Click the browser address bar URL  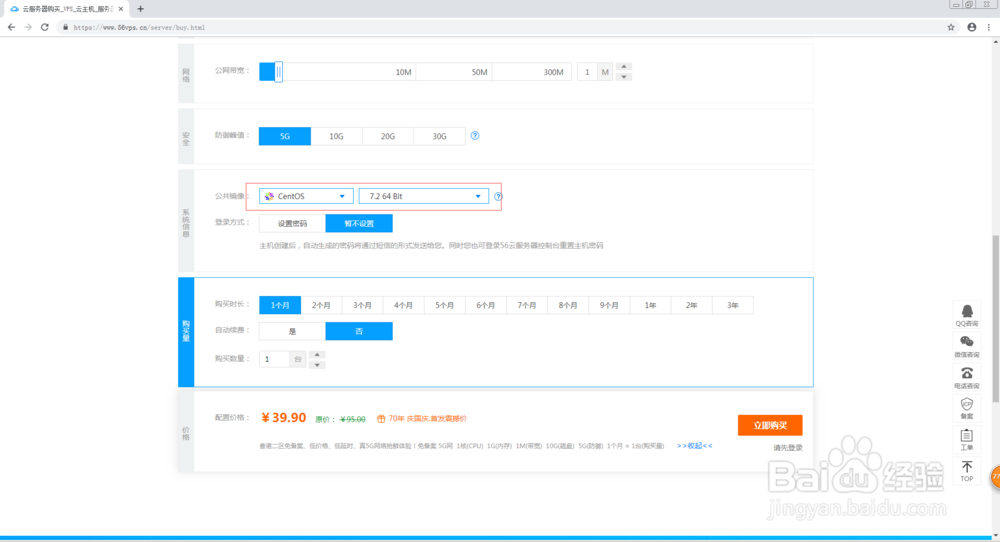[139, 27]
